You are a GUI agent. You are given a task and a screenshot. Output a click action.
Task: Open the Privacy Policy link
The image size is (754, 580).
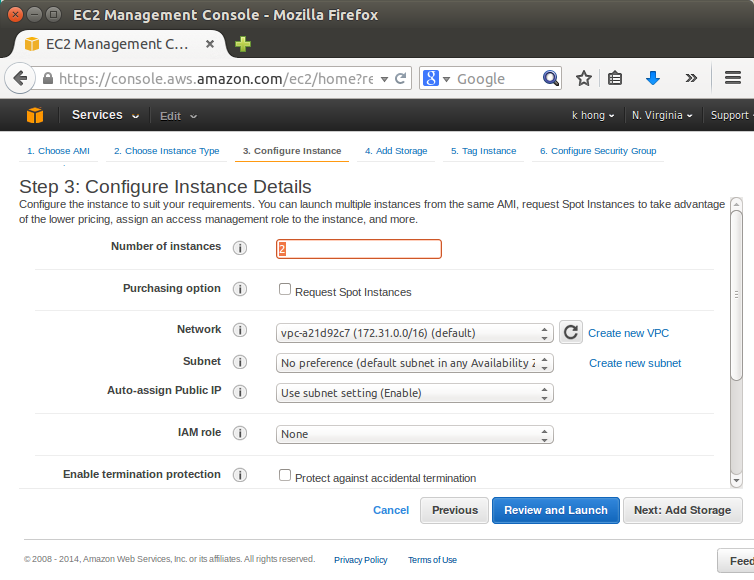tap(361, 560)
